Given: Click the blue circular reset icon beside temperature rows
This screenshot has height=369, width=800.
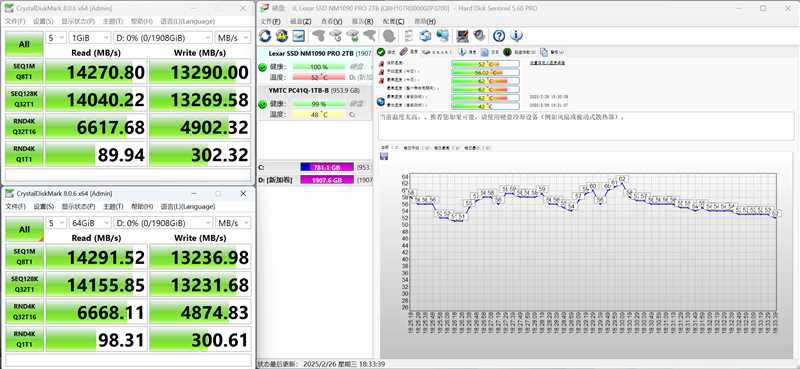Looking at the screenshot, I should tap(381, 102).
